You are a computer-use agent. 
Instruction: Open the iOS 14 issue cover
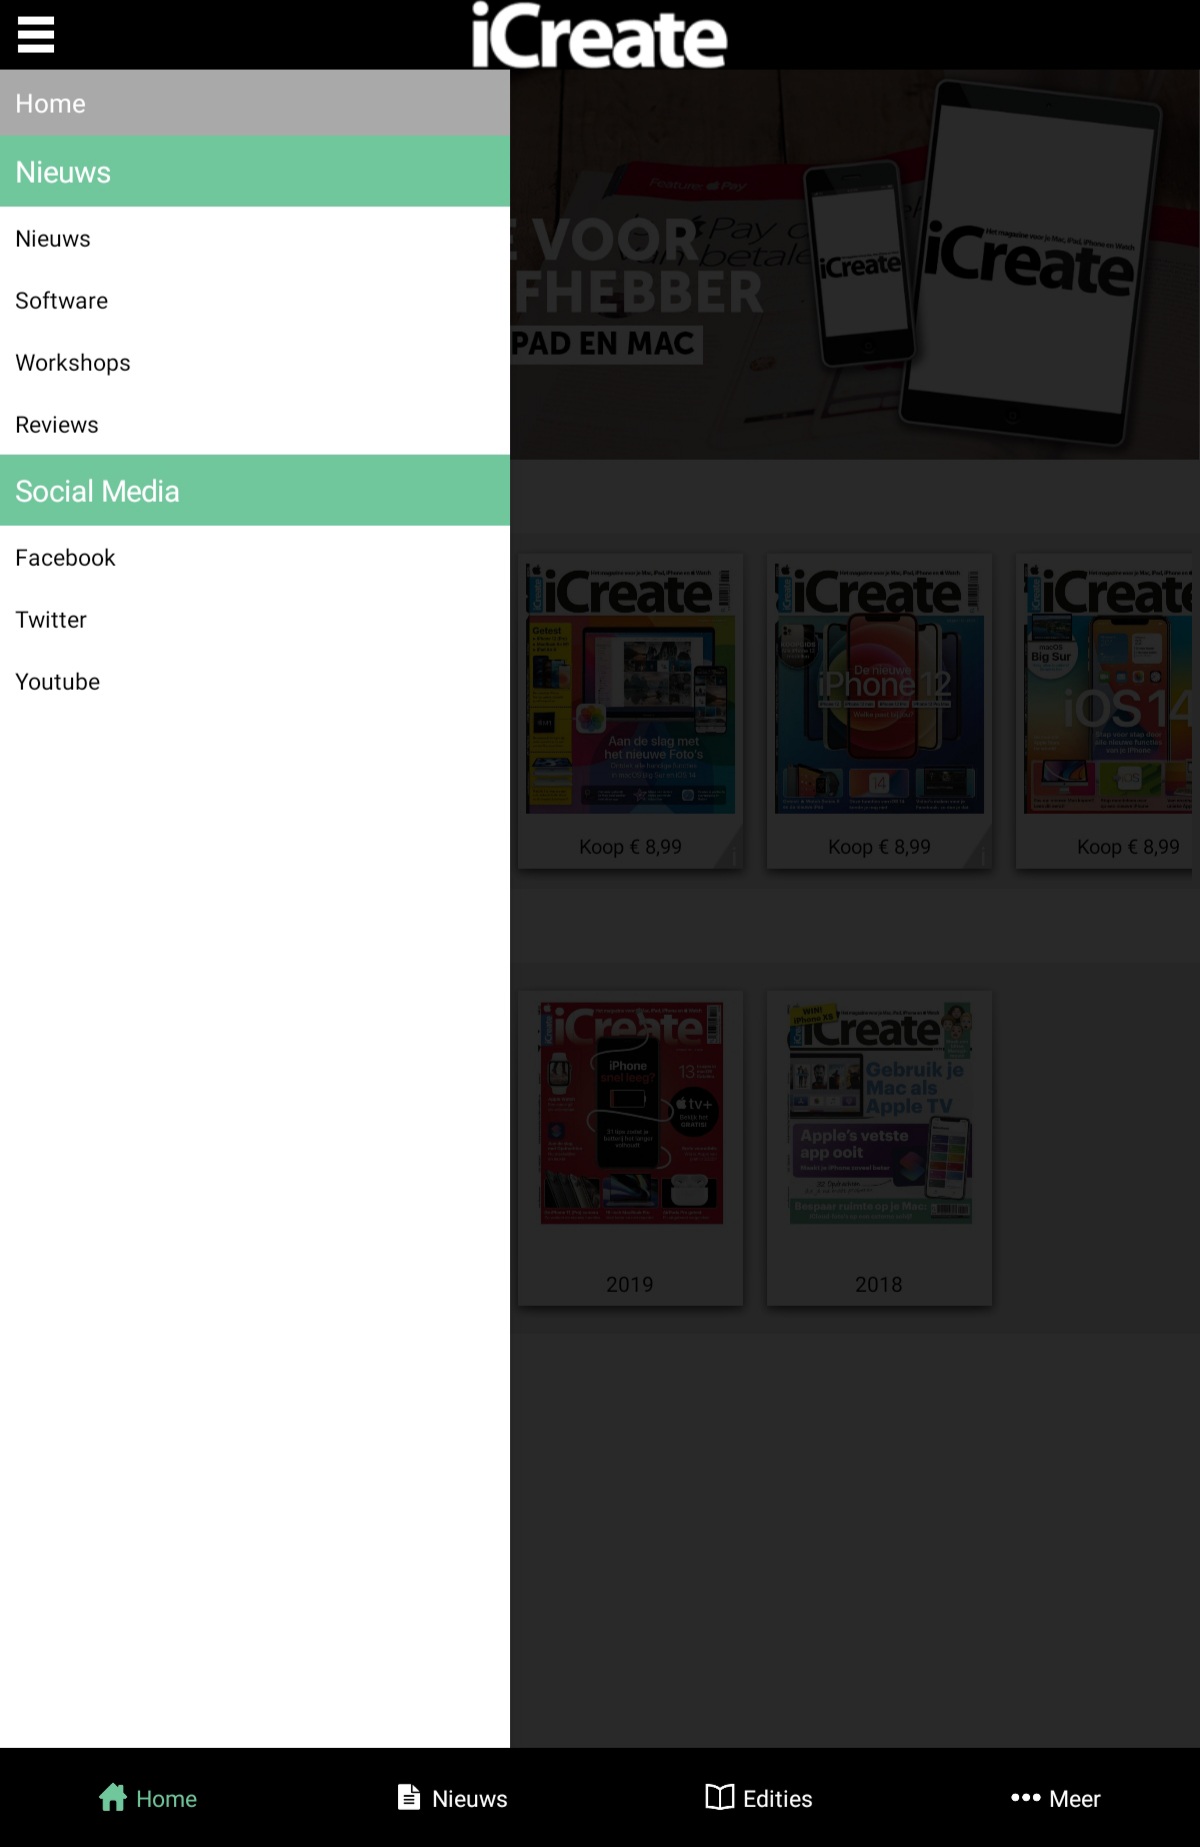(x=1108, y=689)
